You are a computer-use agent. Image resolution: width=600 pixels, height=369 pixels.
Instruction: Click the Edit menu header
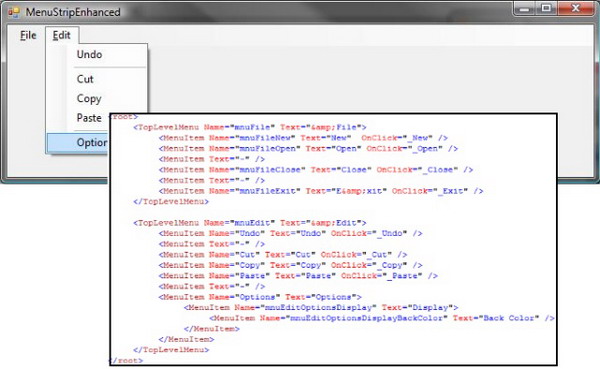click(x=62, y=35)
